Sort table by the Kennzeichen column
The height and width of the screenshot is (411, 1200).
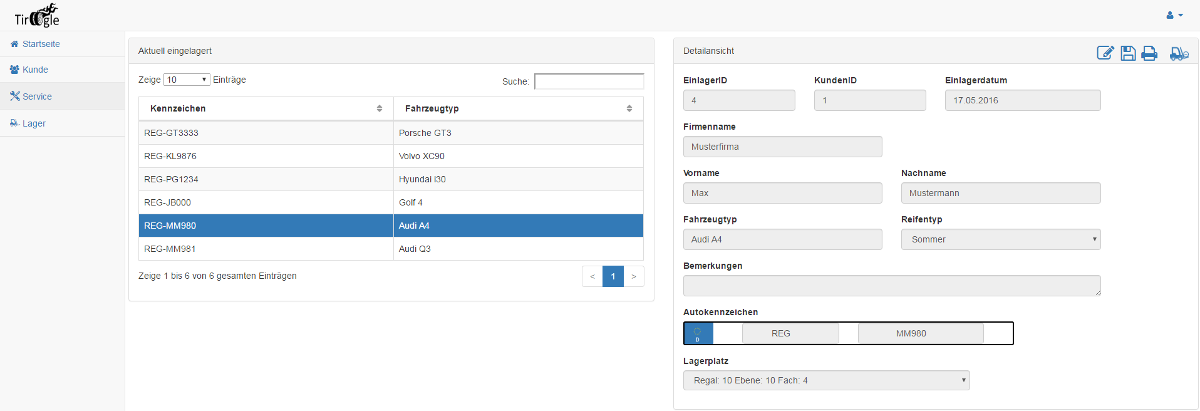click(265, 108)
